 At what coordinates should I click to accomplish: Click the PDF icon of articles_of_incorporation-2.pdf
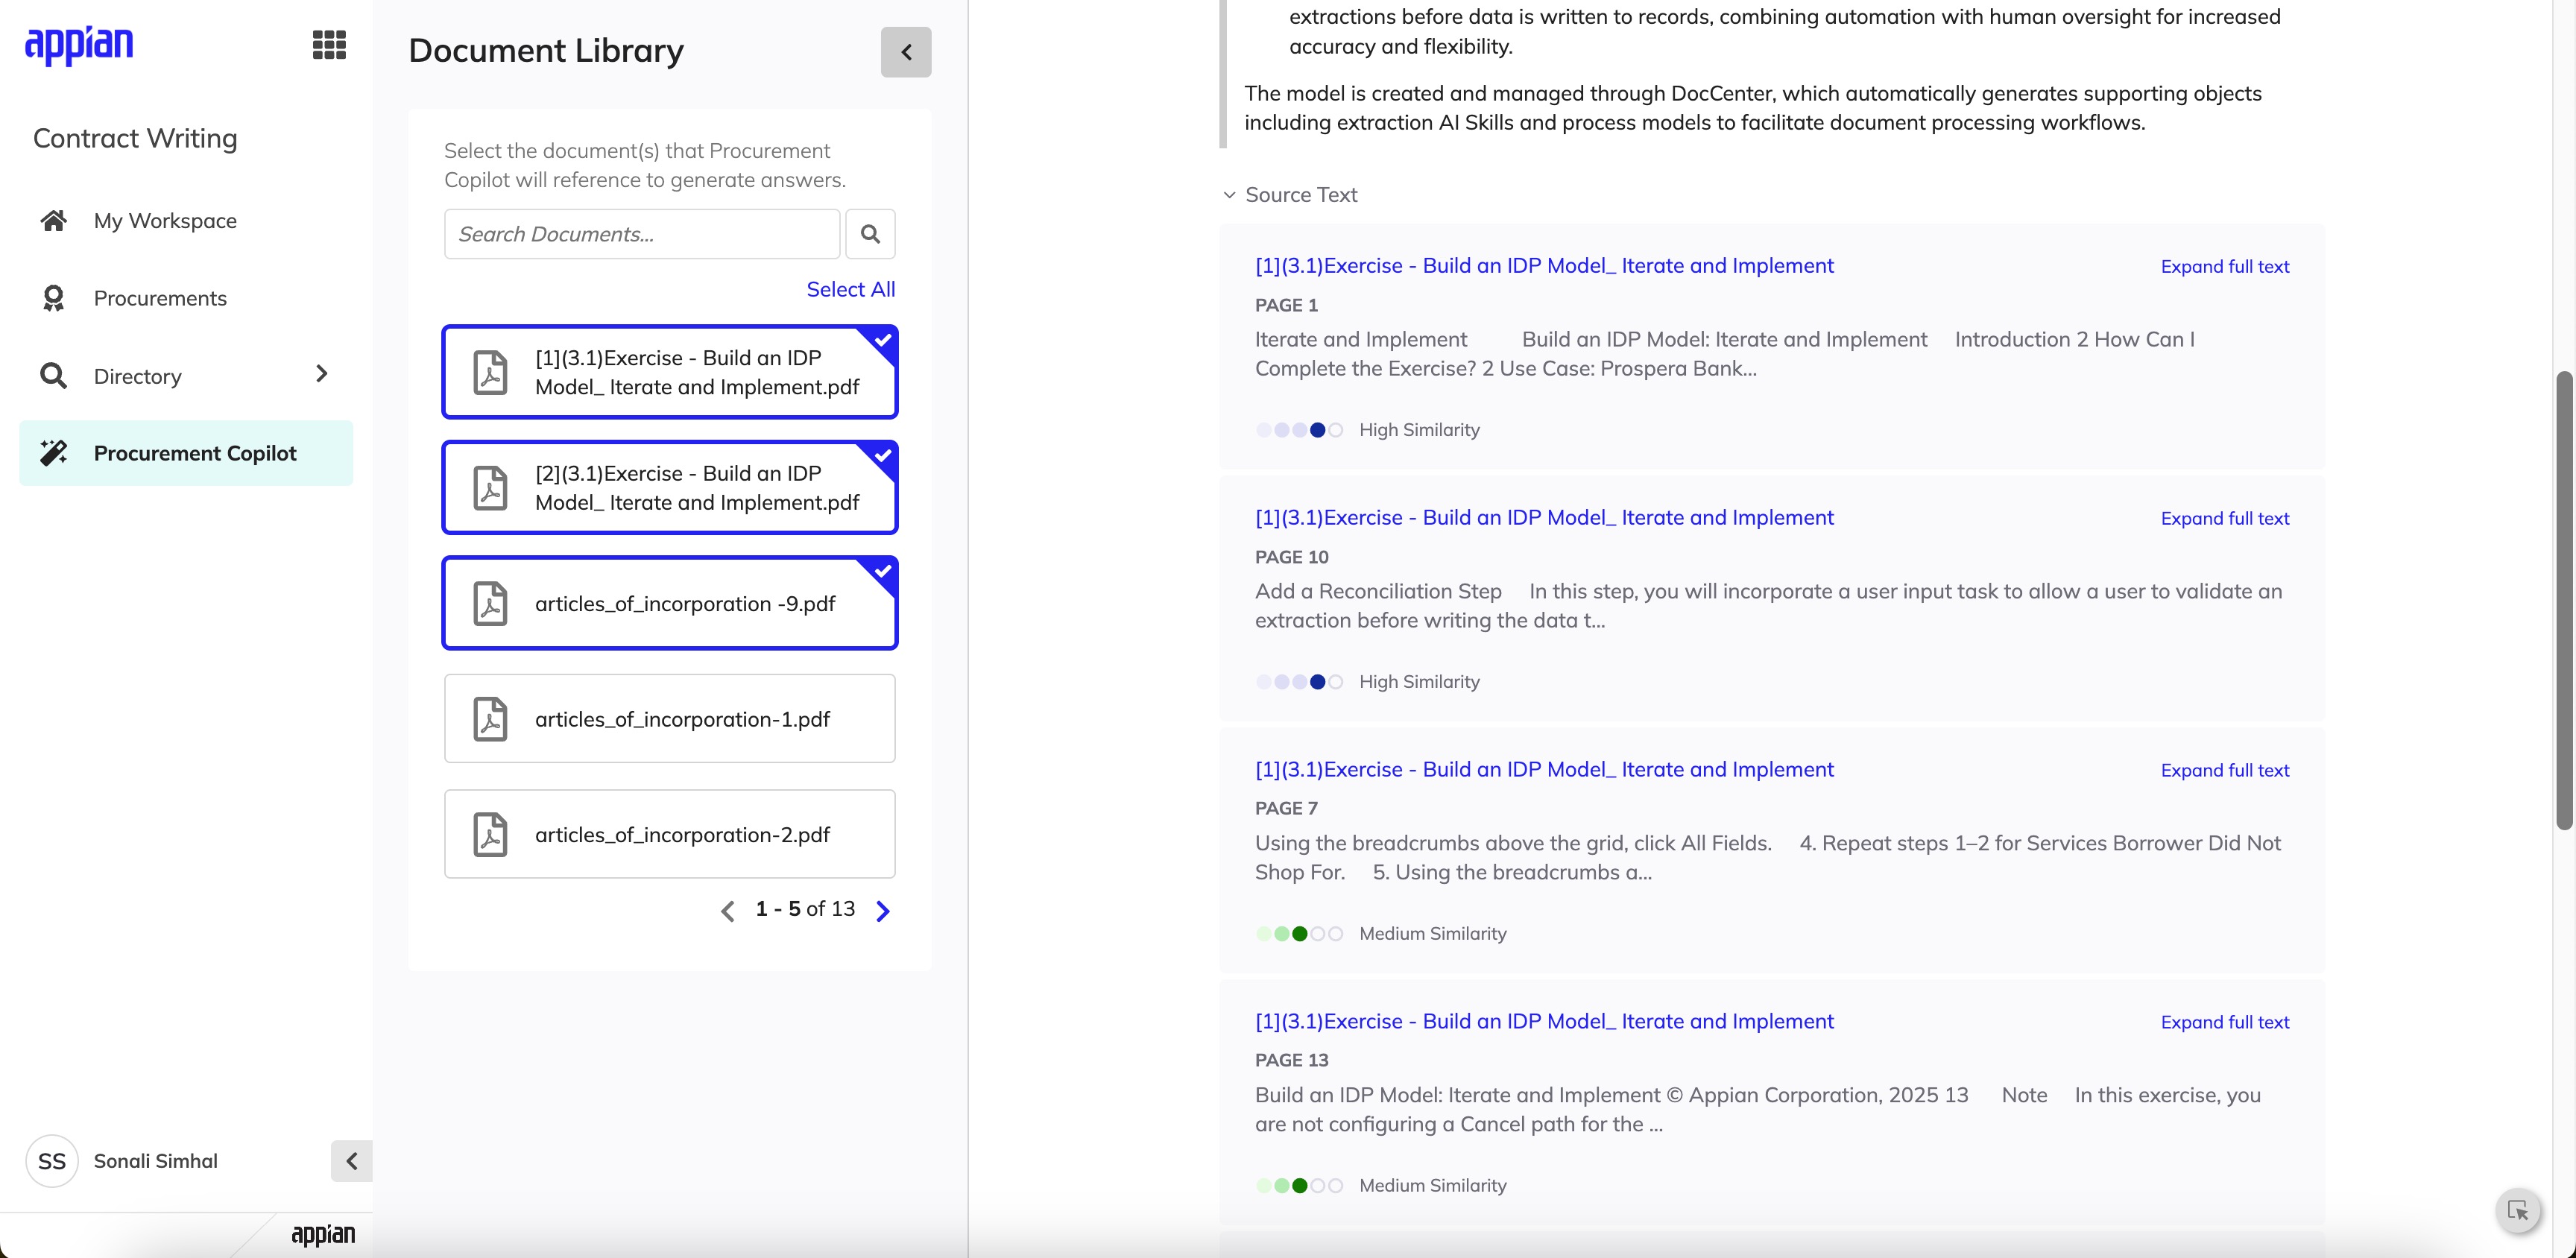pyautogui.click(x=490, y=834)
